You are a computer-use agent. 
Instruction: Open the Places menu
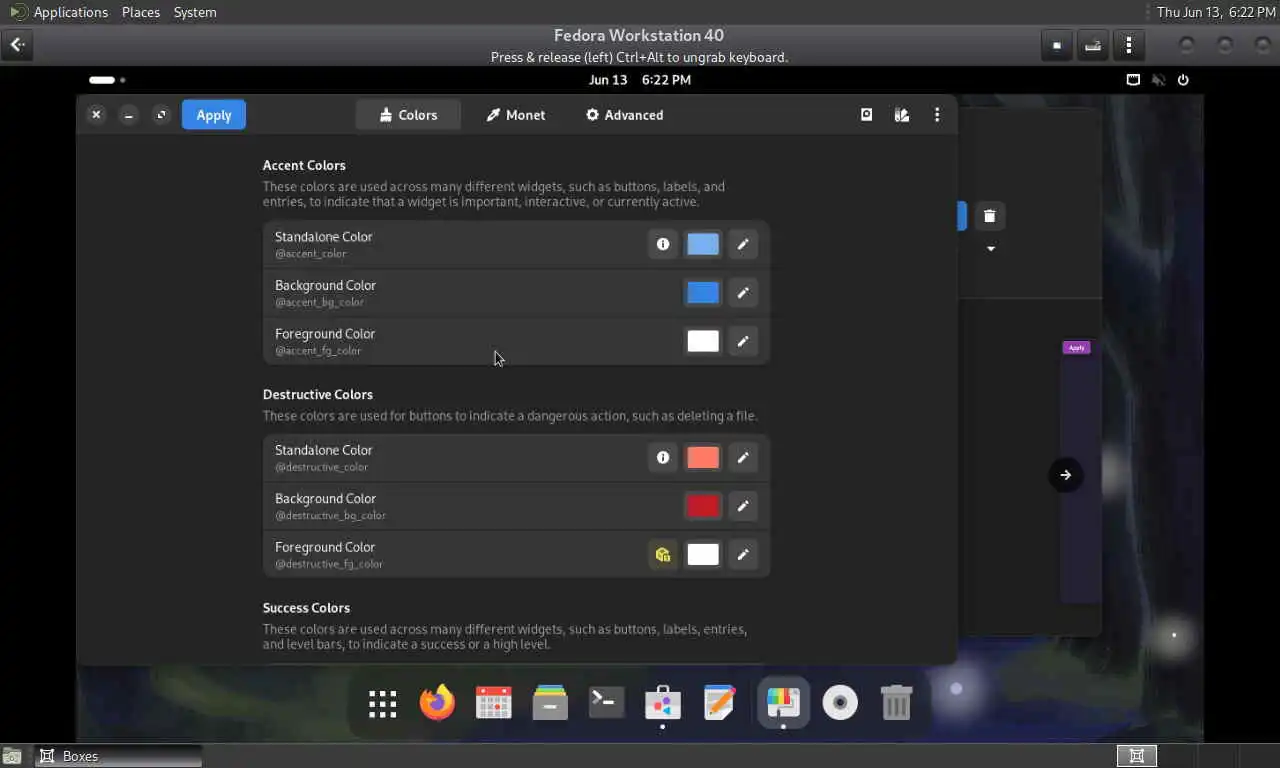pyautogui.click(x=141, y=12)
